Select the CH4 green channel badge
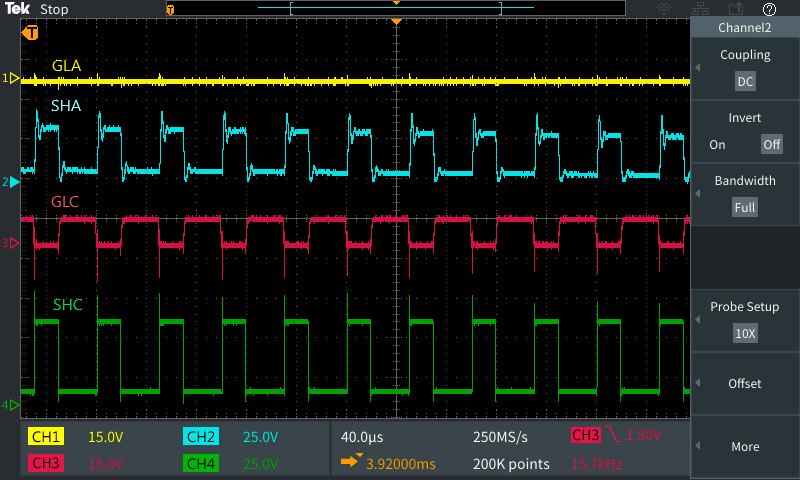This screenshot has width=800, height=480. coord(201,463)
